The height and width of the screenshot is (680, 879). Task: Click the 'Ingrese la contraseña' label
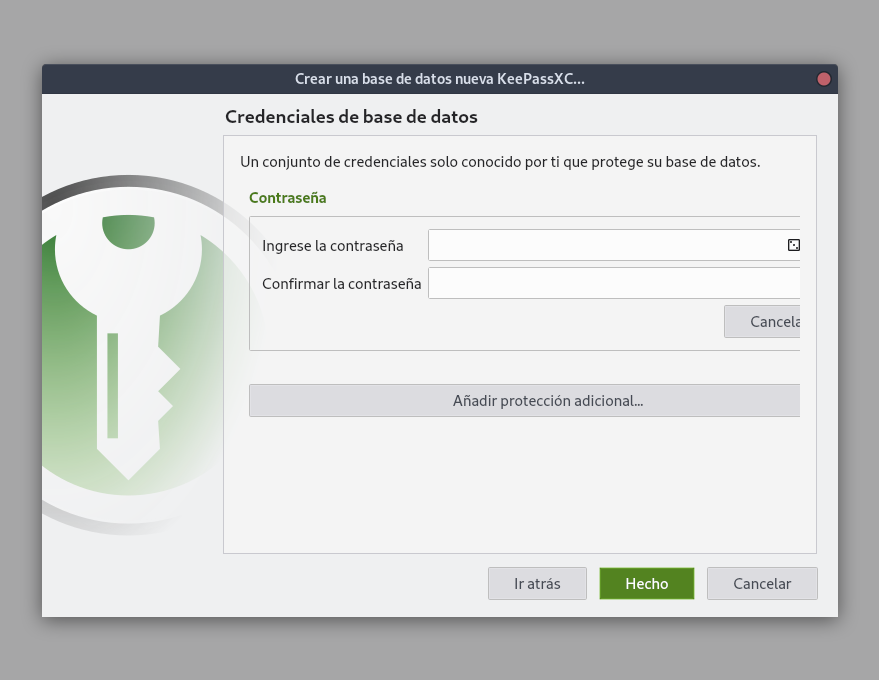click(x=333, y=245)
